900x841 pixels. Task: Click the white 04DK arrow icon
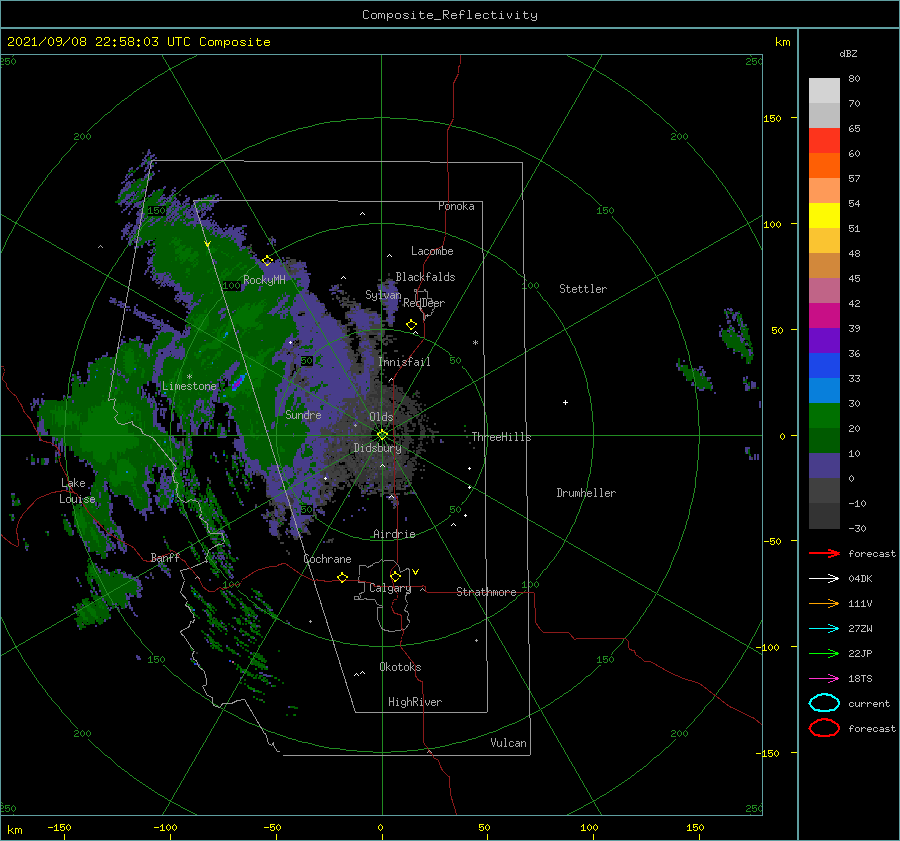(x=824, y=578)
